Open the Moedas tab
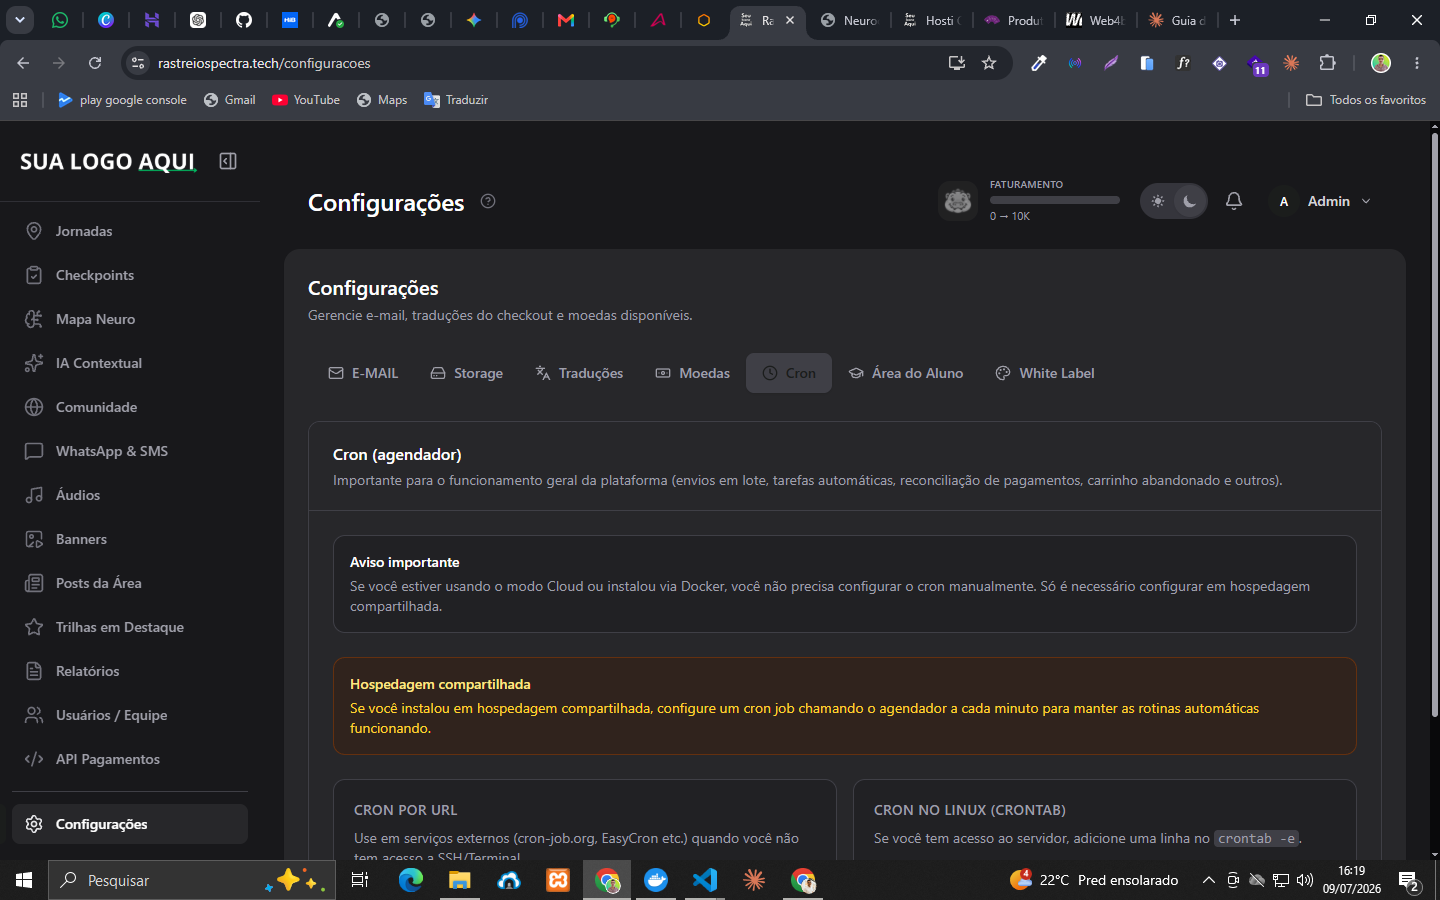 point(693,373)
